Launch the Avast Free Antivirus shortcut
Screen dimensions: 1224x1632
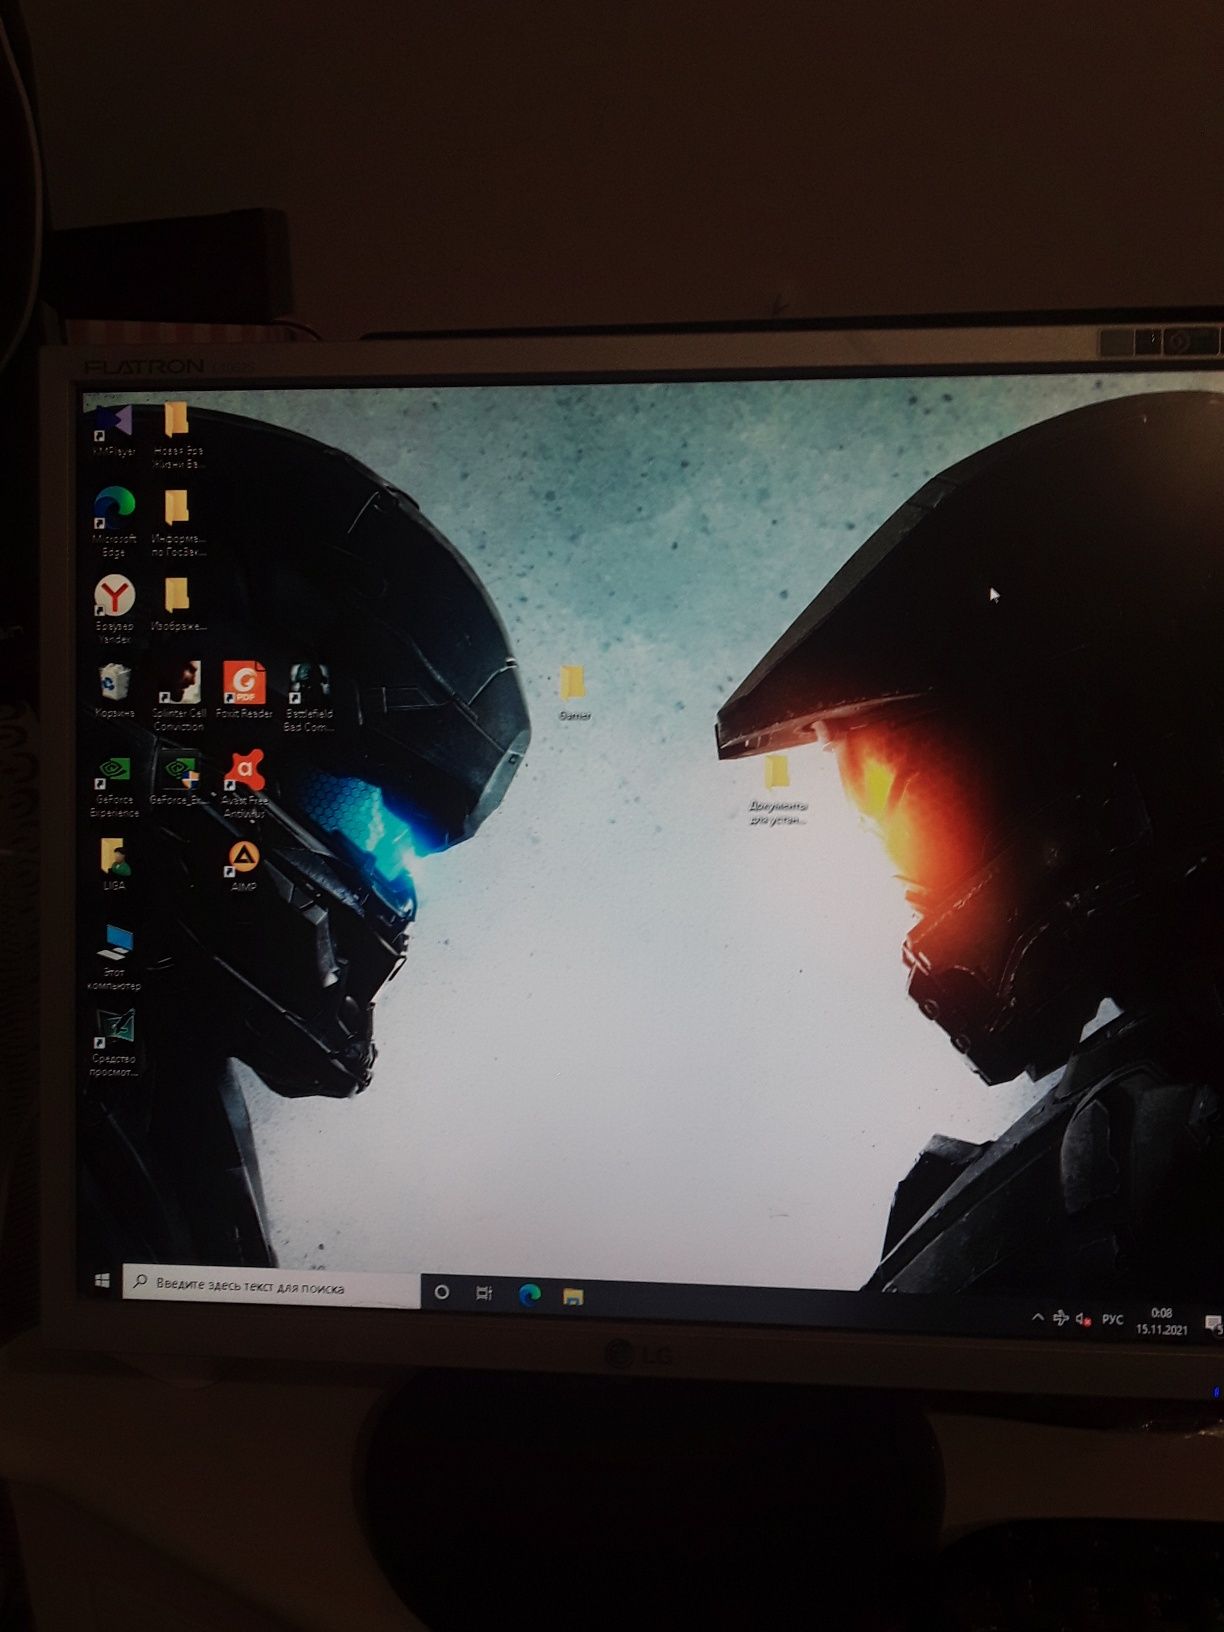pos(244,784)
